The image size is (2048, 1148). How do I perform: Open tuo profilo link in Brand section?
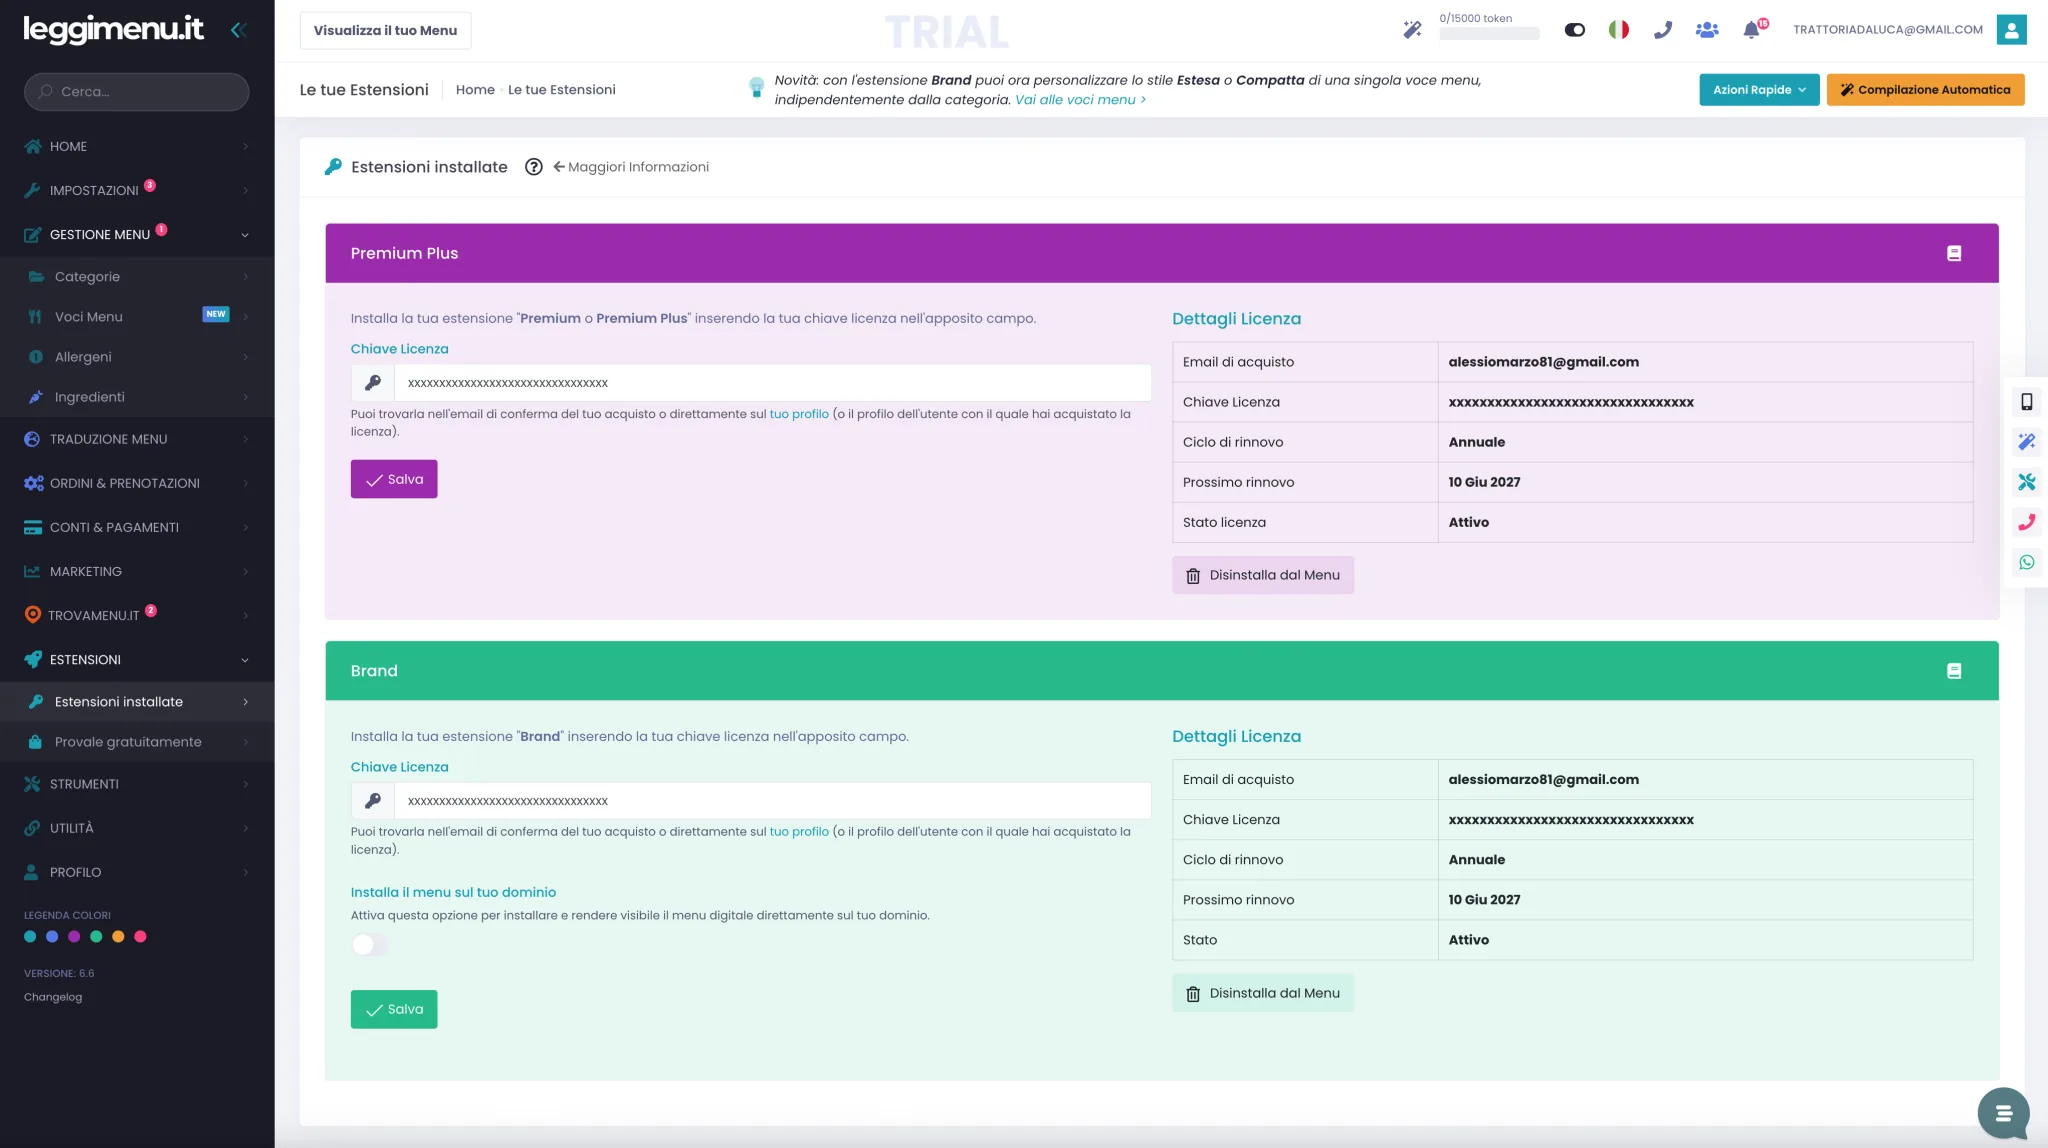click(x=799, y=832)
